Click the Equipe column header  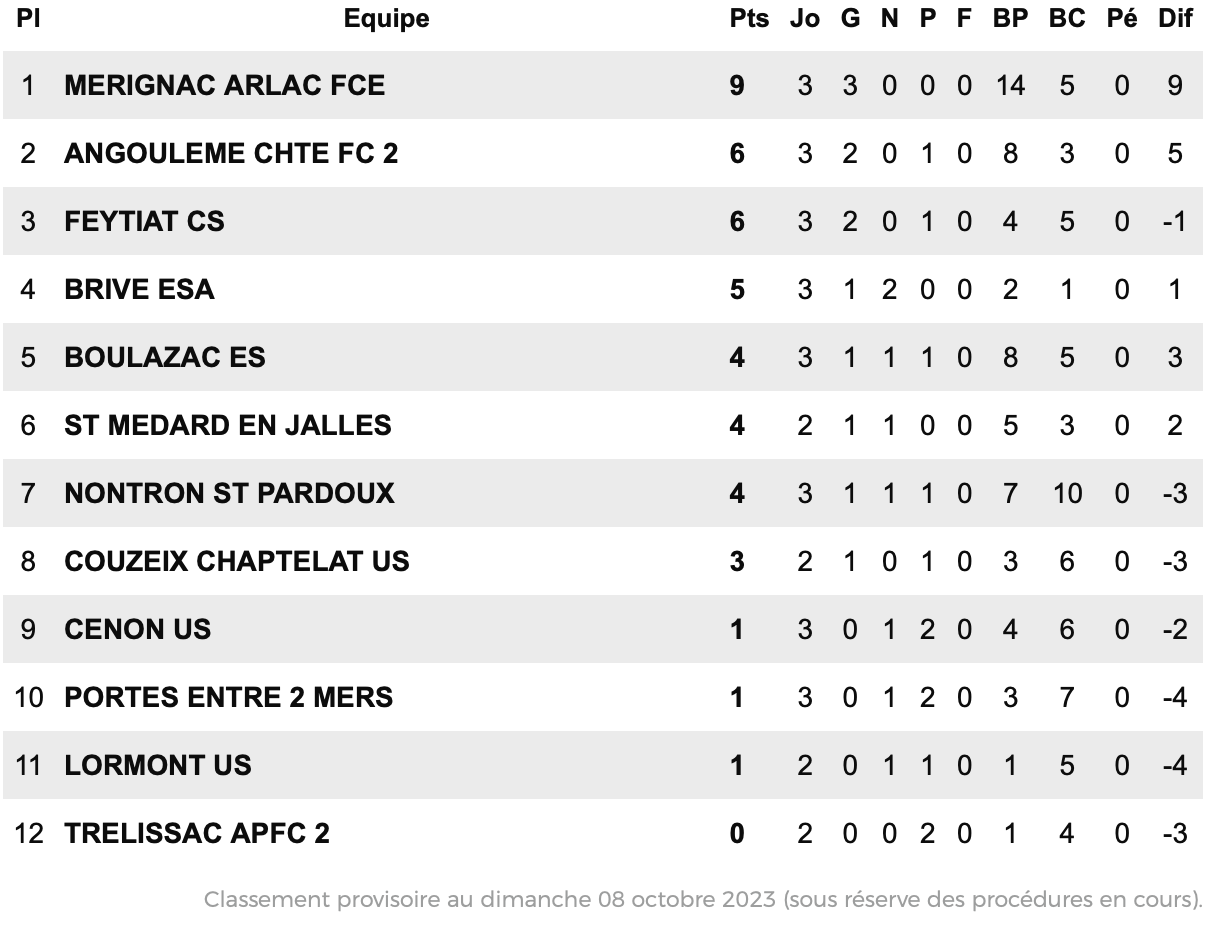pyautogui.click(x=386, y=19)
